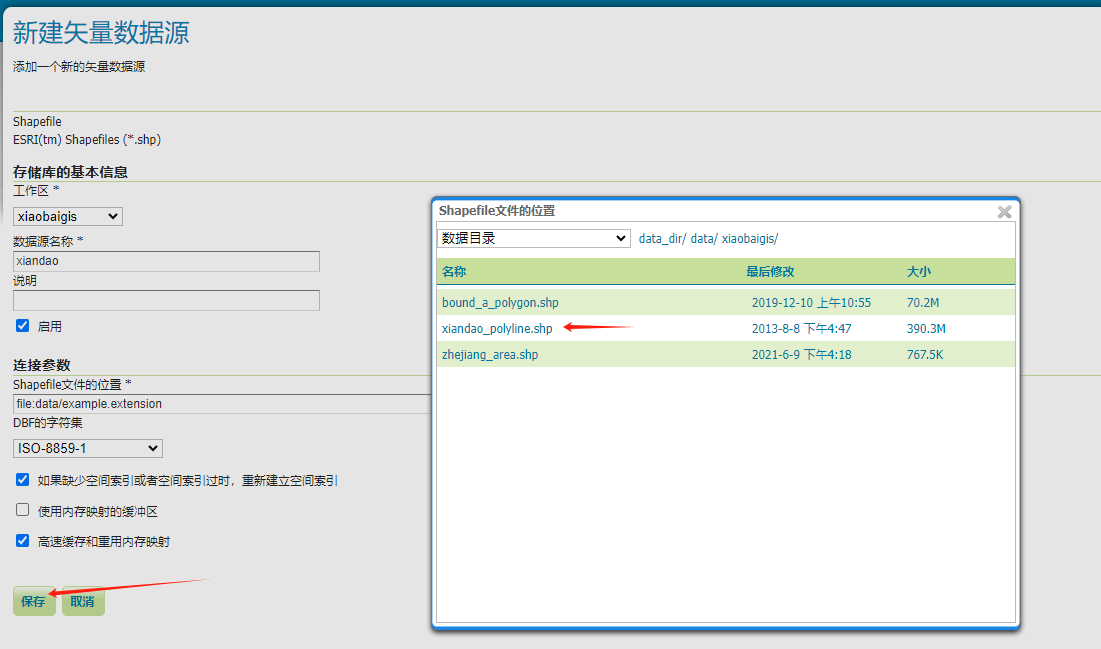Toggle 高速缓存和重用内存映射 checkbox
This screenshot has width=1101, height=649.
23,541
